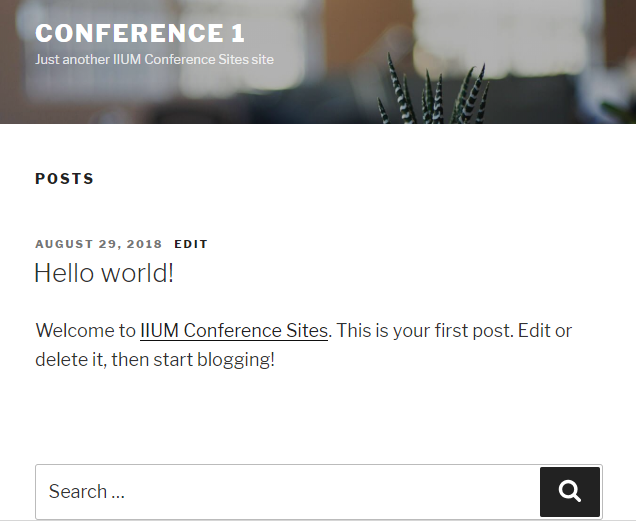This screenshot has width=636, height=521.
Task: Click the 'delete it, then start blogging!' text line
Action: 155,360
